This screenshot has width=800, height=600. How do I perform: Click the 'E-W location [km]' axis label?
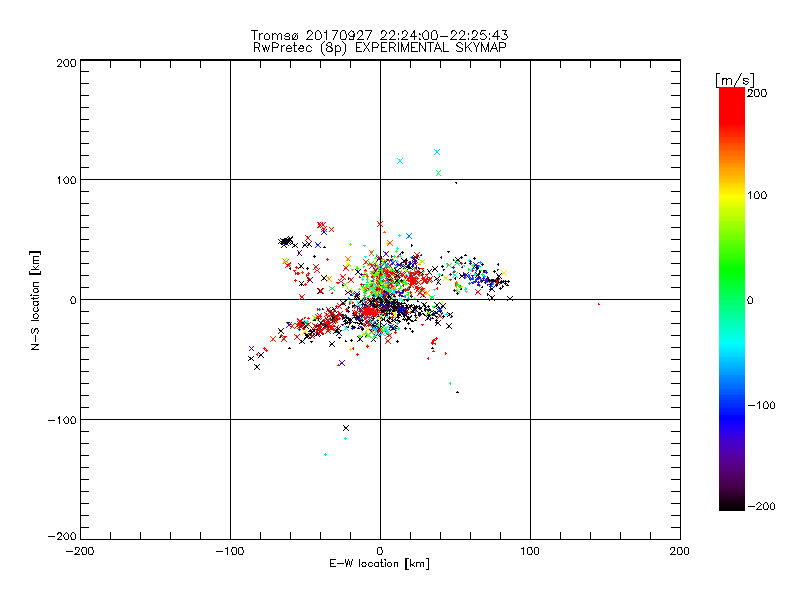point(379,563)
